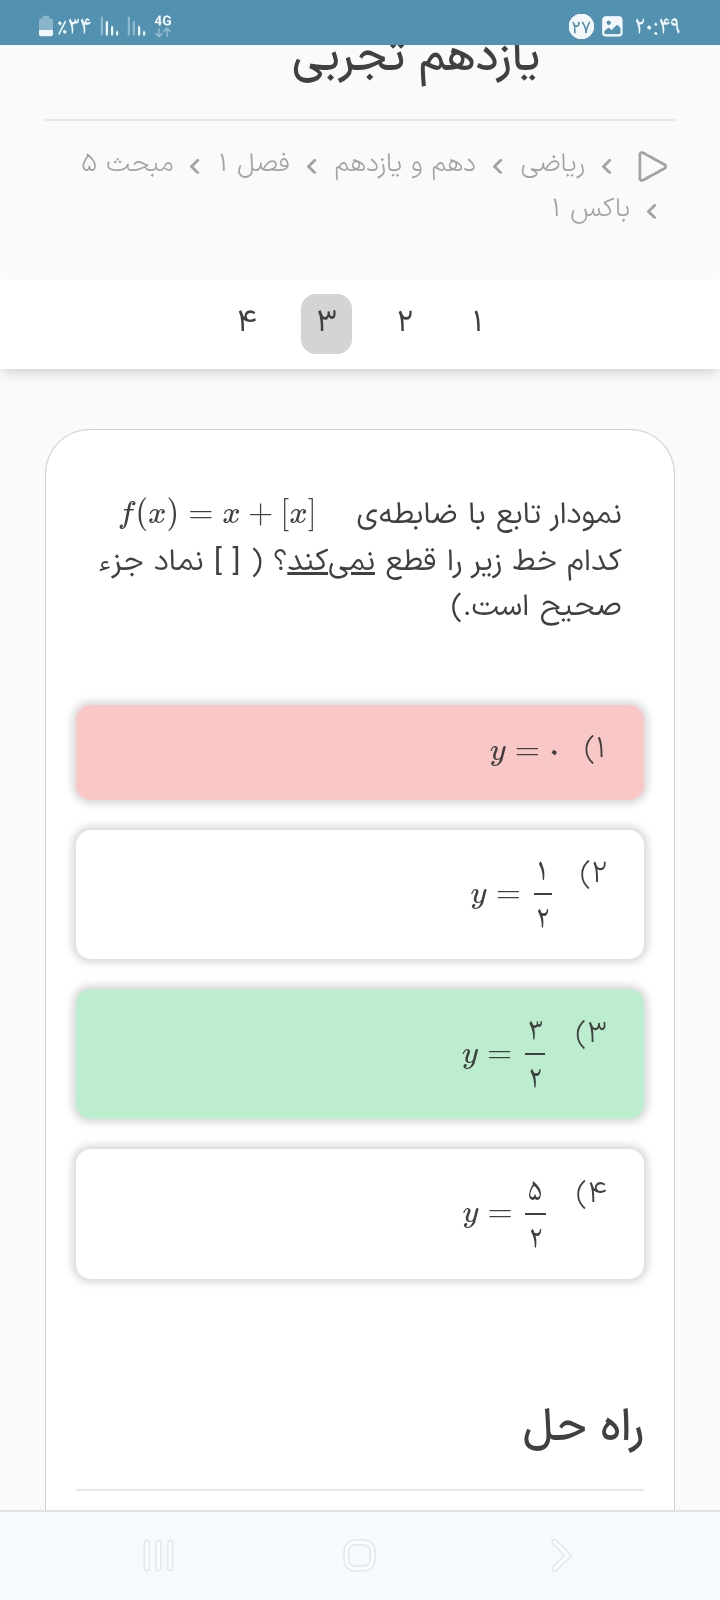Tap the راه حل solution heading
The width and height of the screenshot is (720, 1600).
583,1430
